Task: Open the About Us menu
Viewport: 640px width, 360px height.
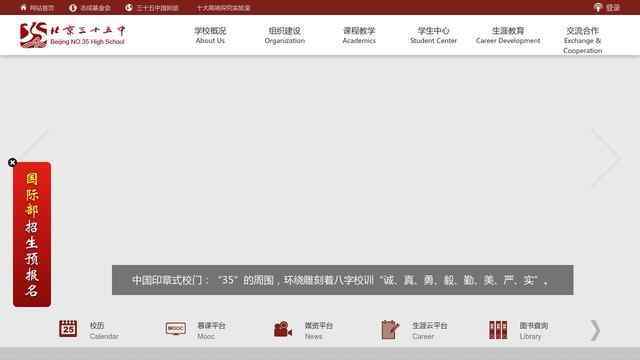Action: pos(210,35)
